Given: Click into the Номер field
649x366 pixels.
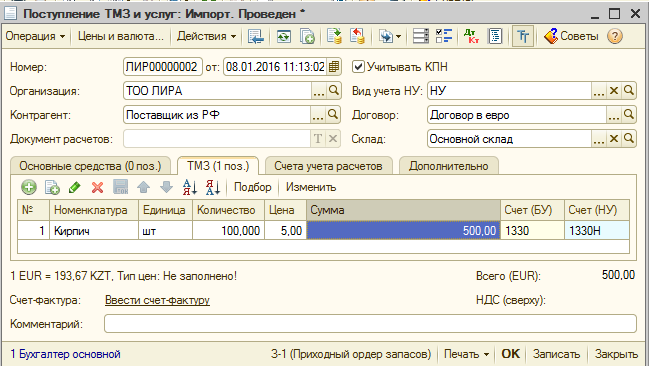Looking at the screenshot, I should (x=163, y=67).
